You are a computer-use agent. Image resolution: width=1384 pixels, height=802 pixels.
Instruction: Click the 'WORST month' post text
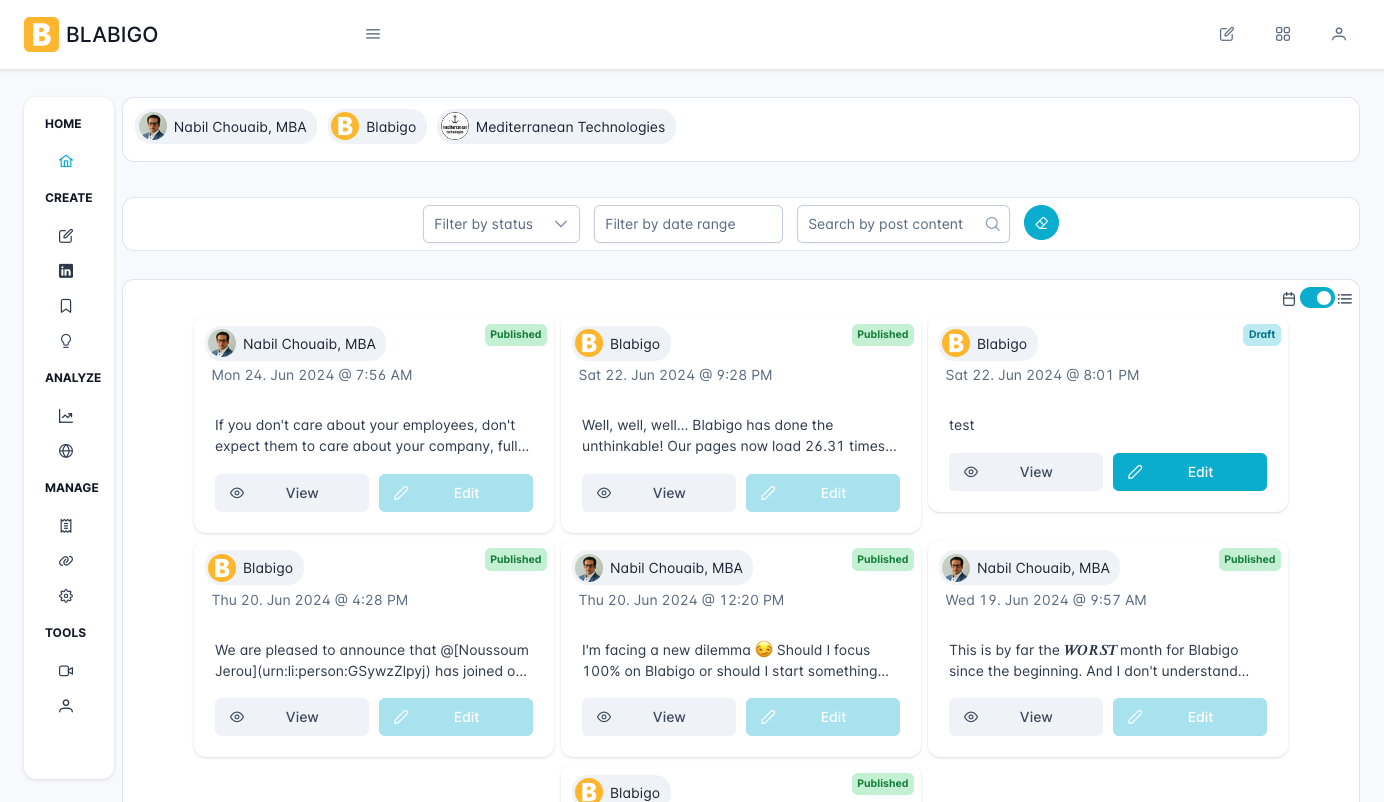click(x=1099, y=661)
